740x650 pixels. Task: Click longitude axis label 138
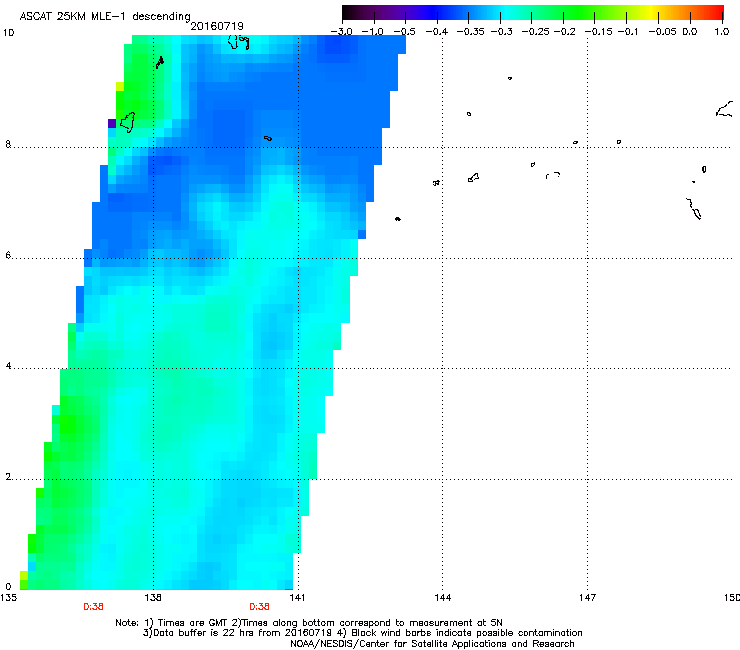point(153,598)
